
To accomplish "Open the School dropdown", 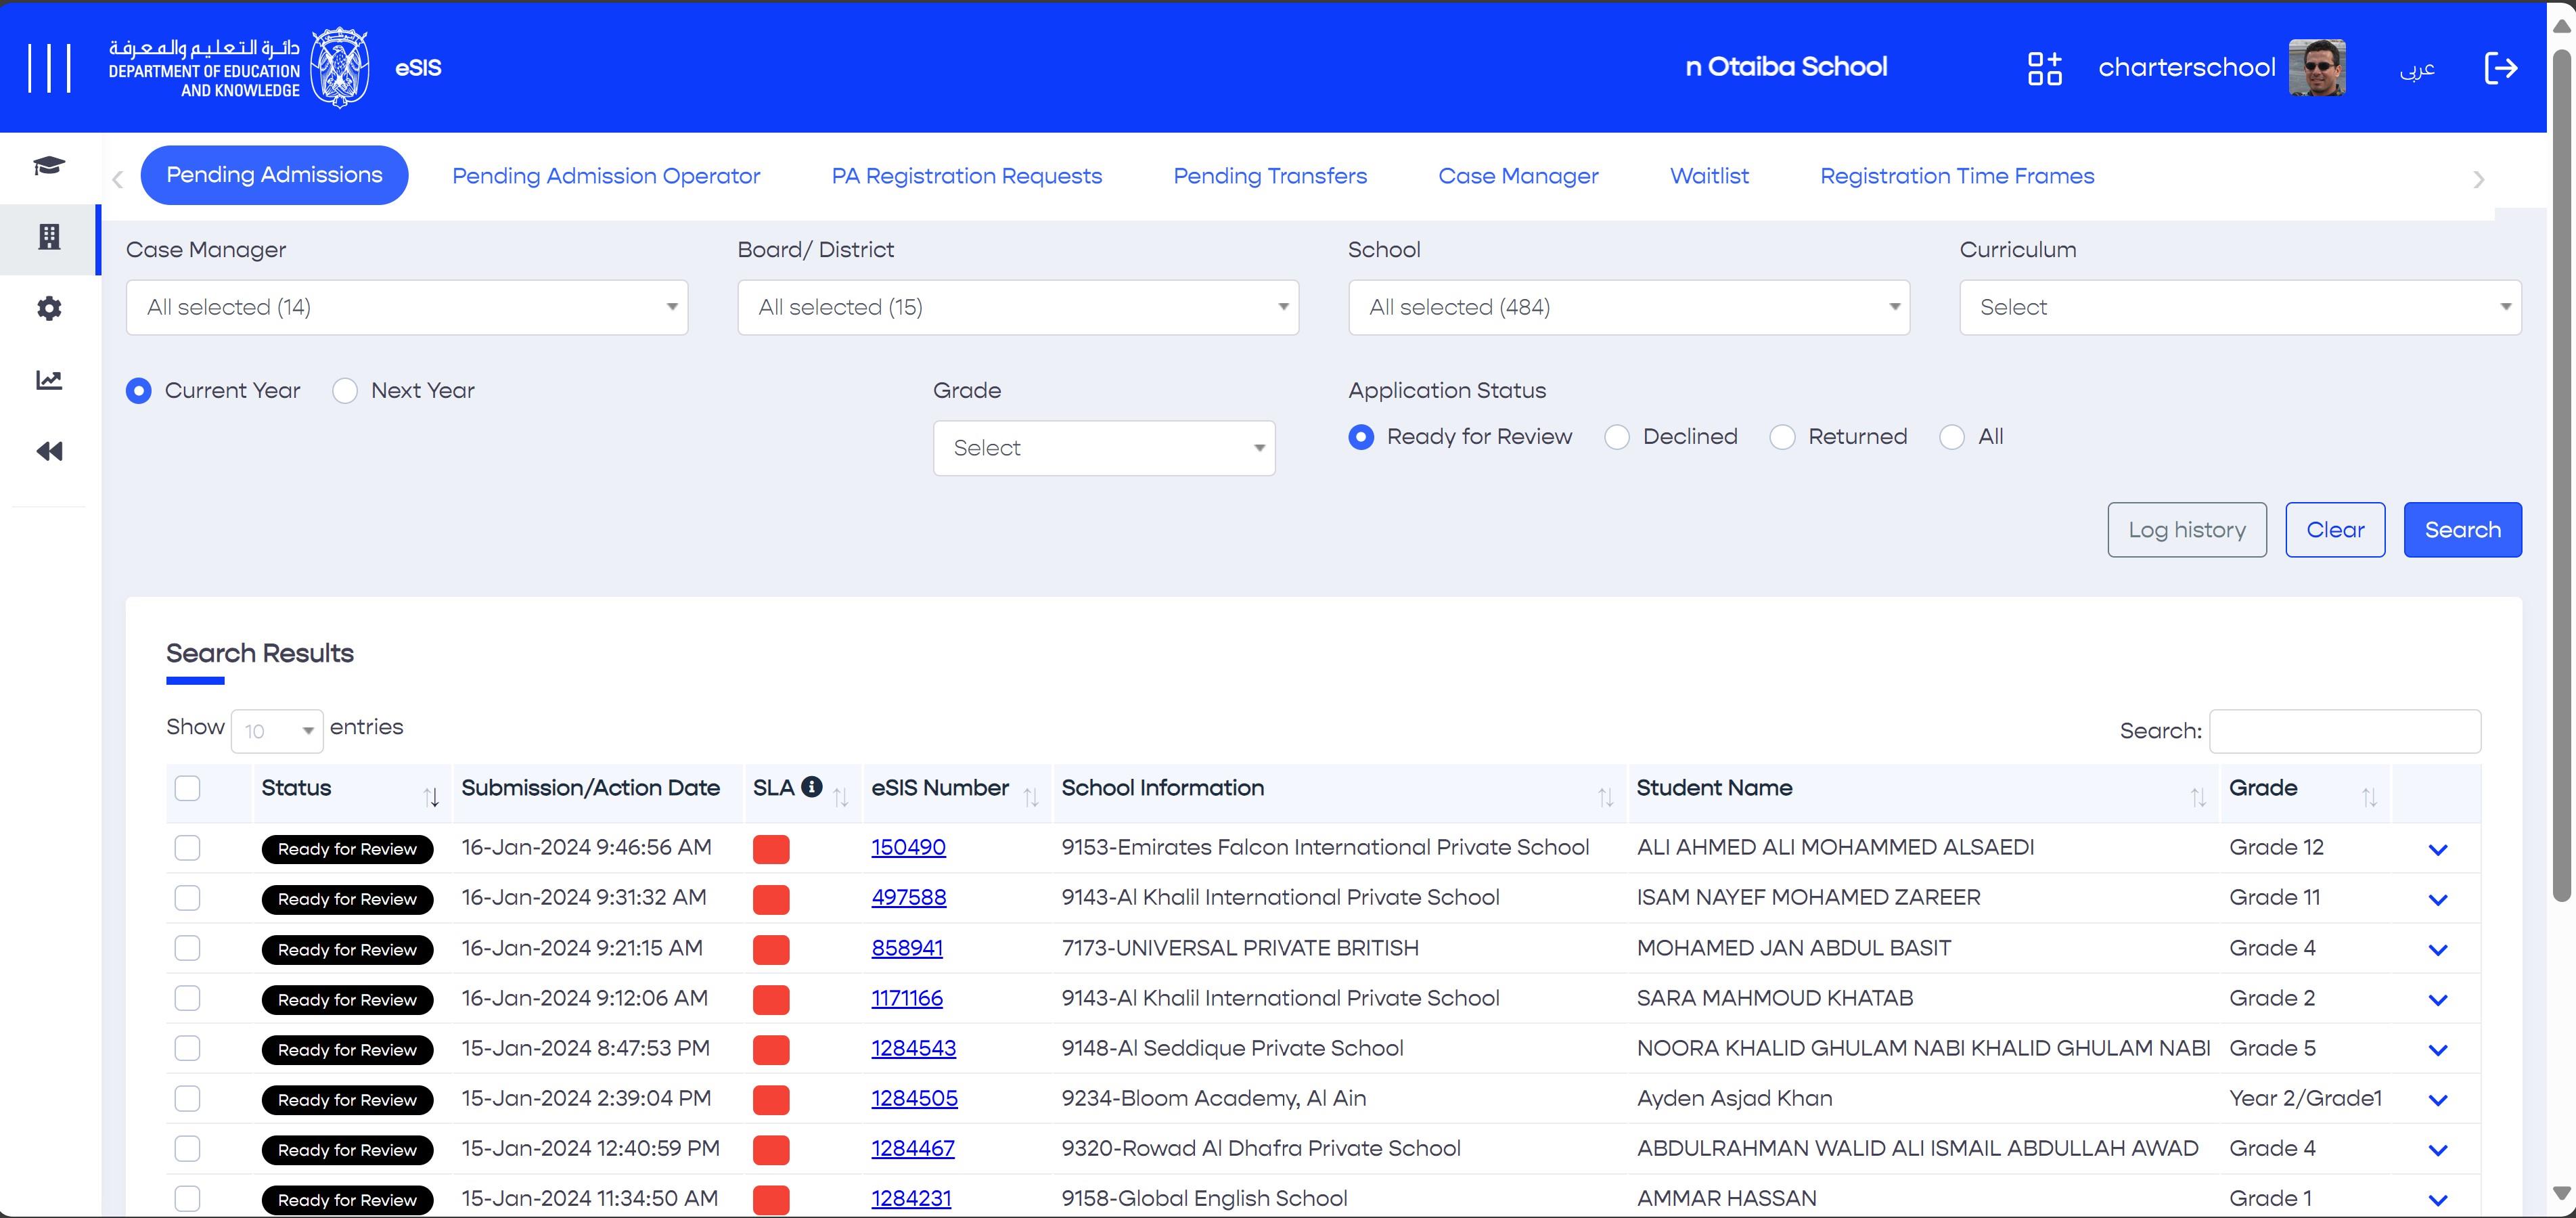I will tap(1629, 307).
